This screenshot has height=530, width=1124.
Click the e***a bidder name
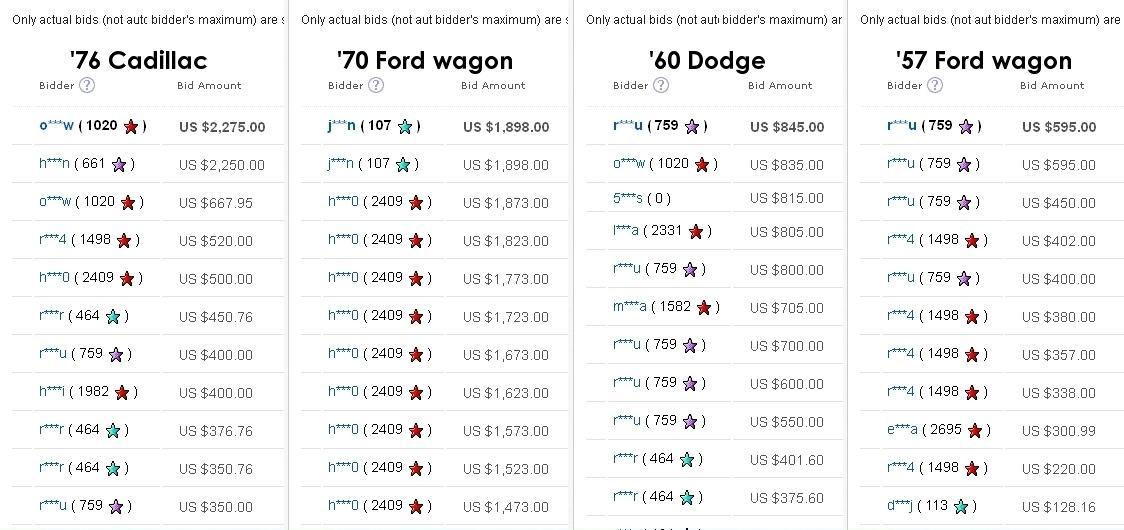(x=901, y=430)
